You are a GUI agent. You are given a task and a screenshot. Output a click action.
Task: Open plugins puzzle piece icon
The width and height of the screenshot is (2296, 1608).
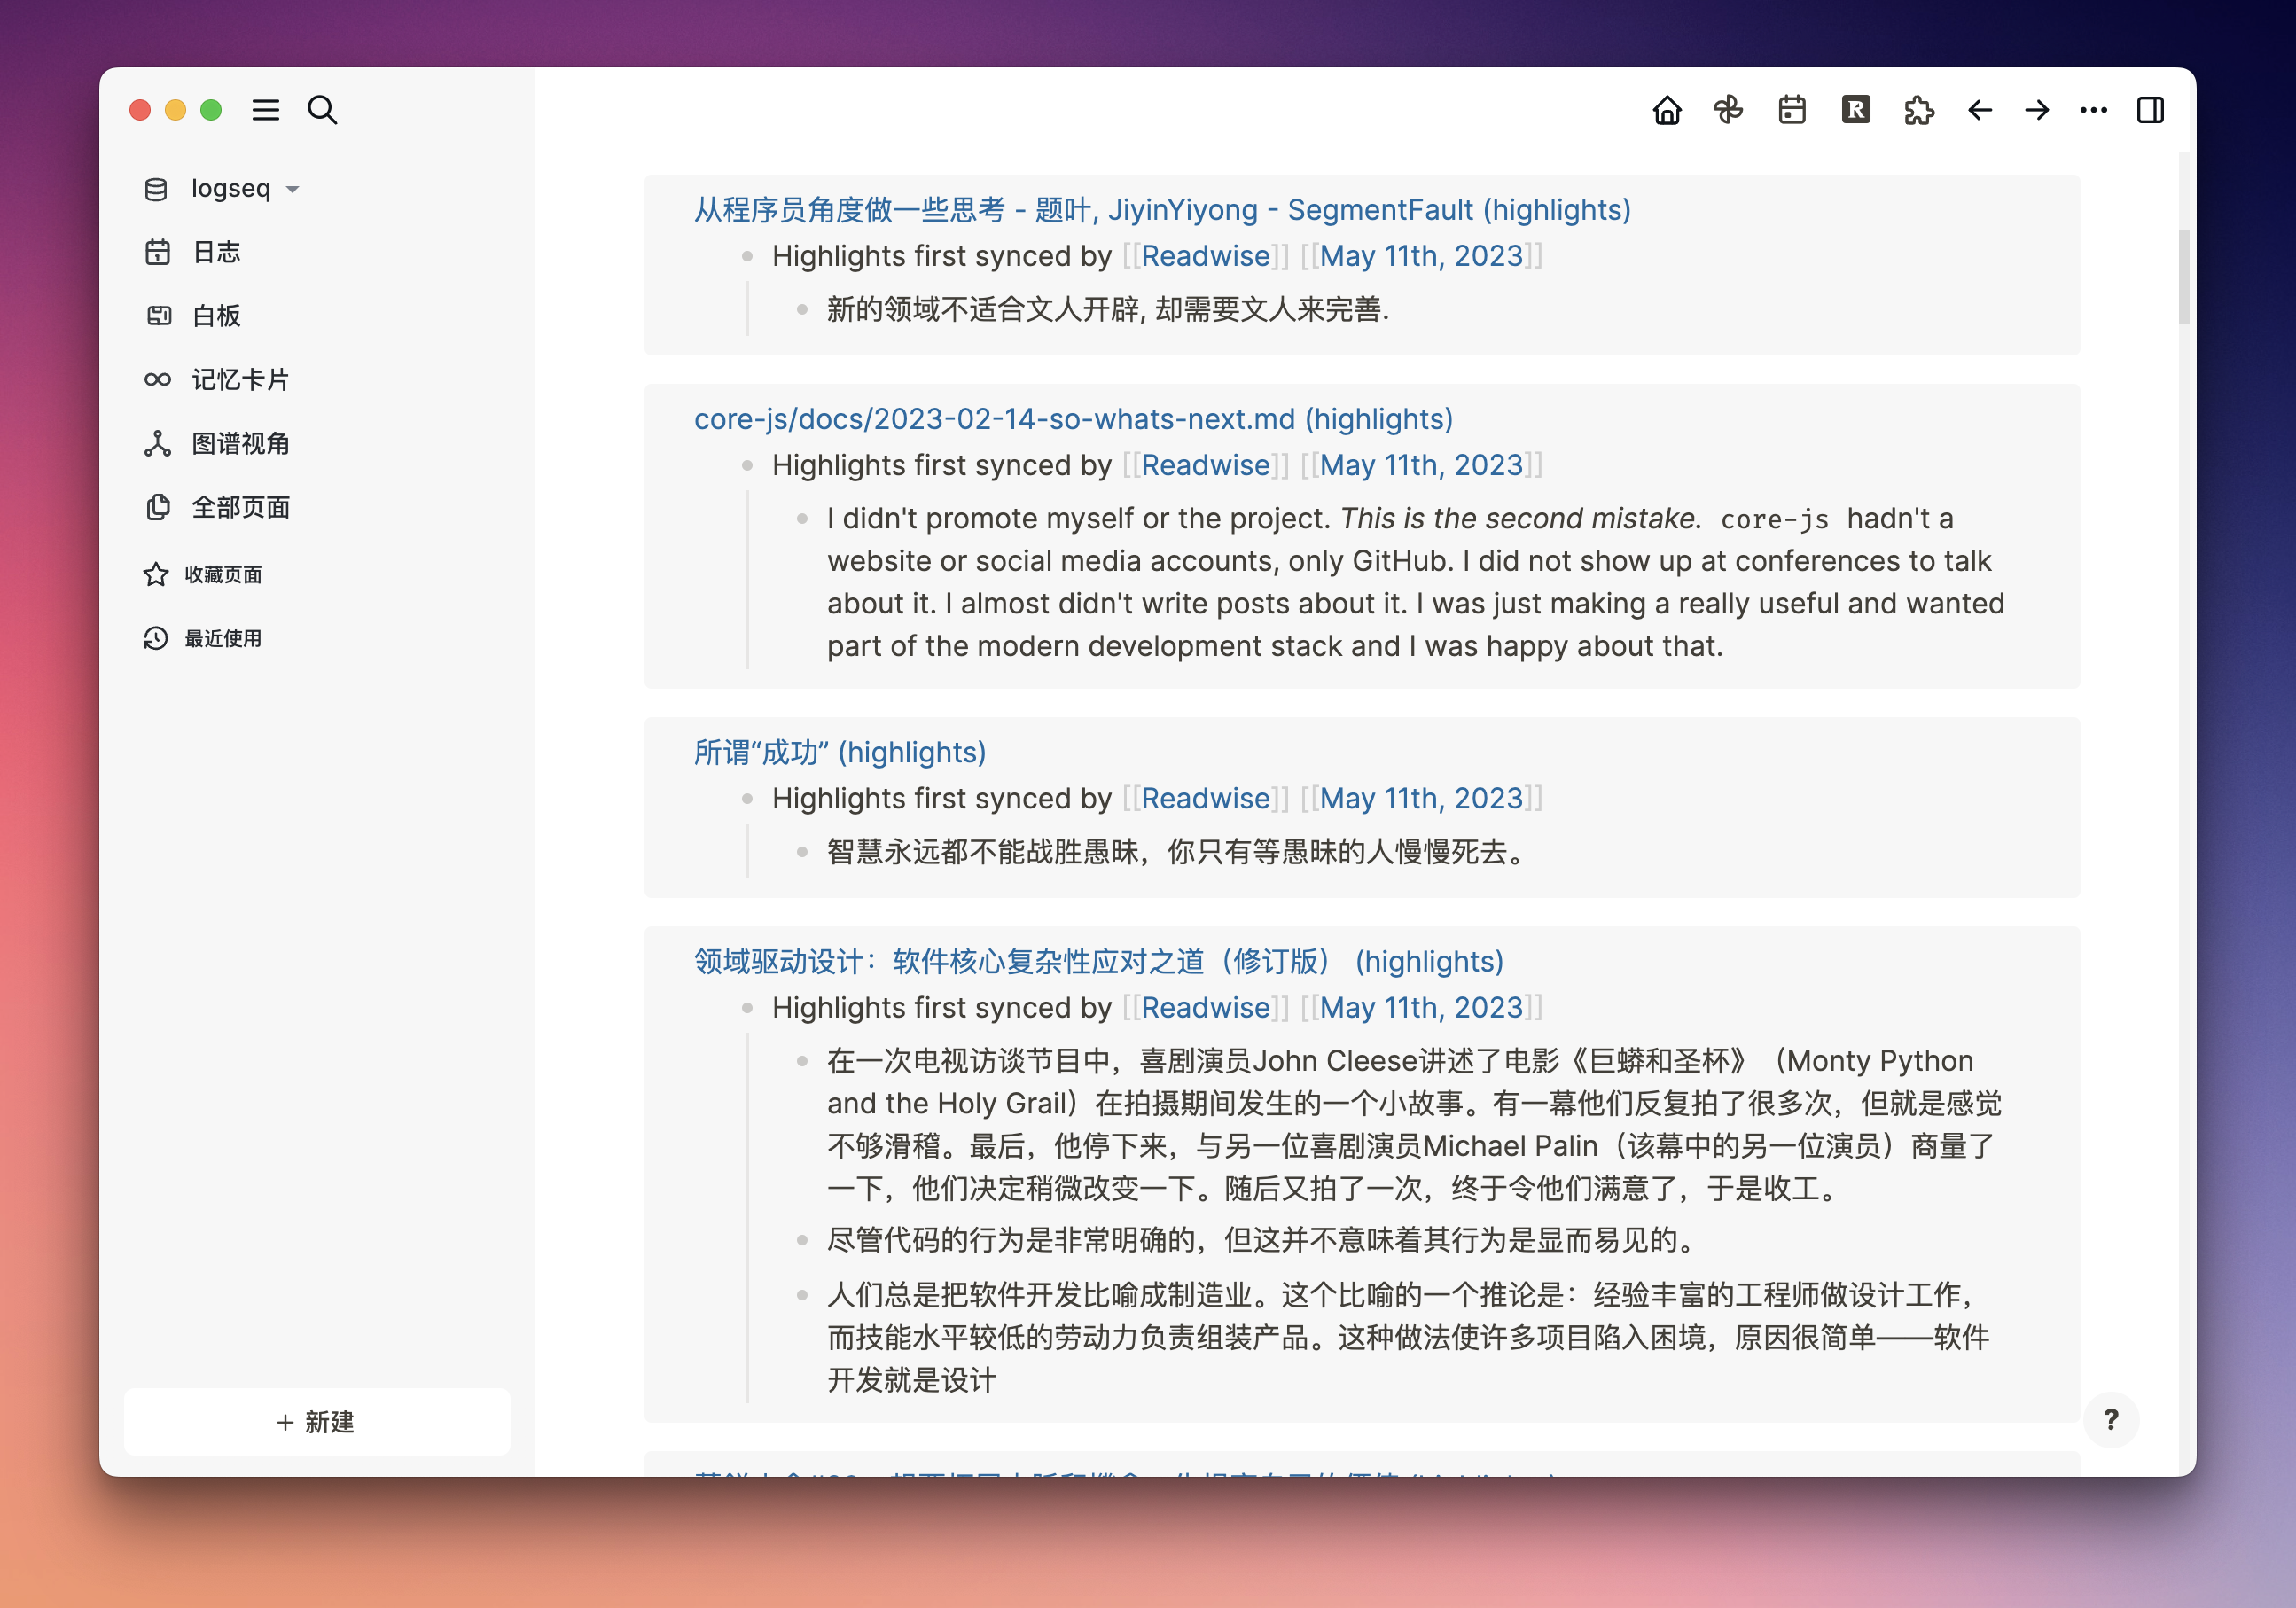point(1918,110)
